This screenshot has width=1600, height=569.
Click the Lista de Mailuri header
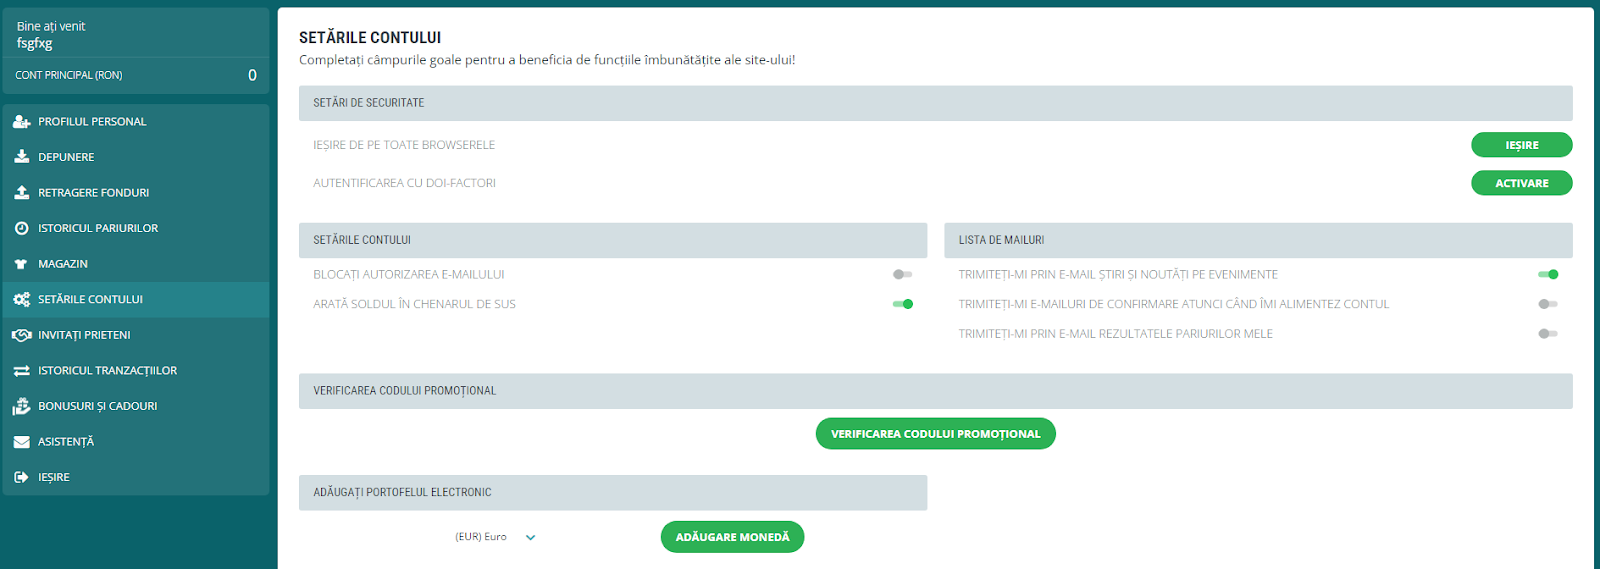click(1258, 240)
